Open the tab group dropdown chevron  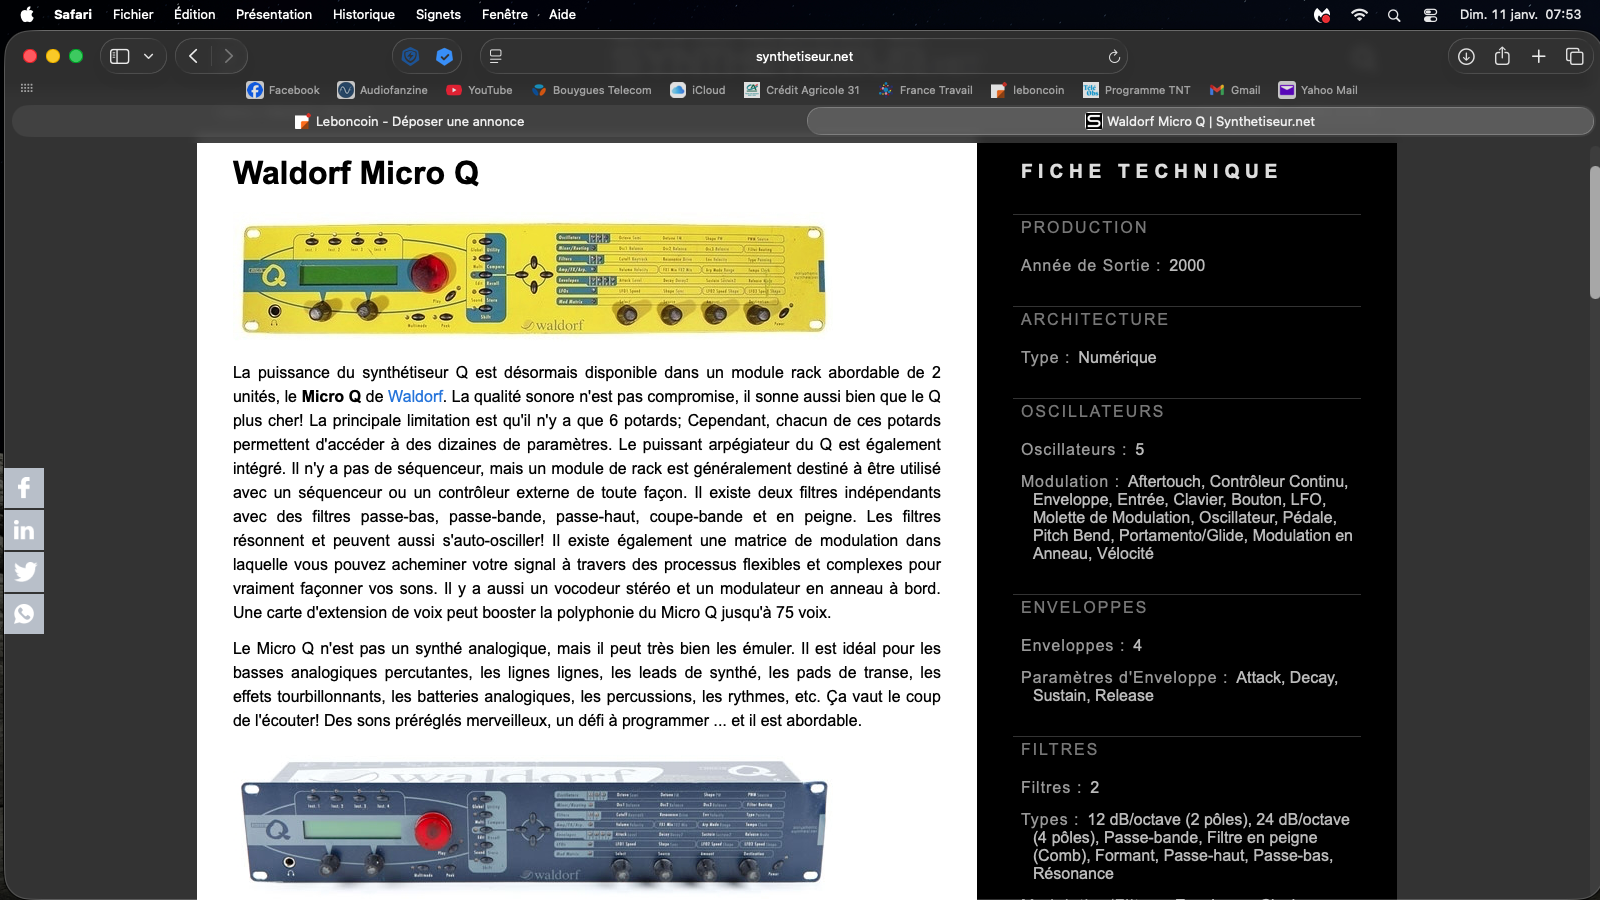coord(149,56)
